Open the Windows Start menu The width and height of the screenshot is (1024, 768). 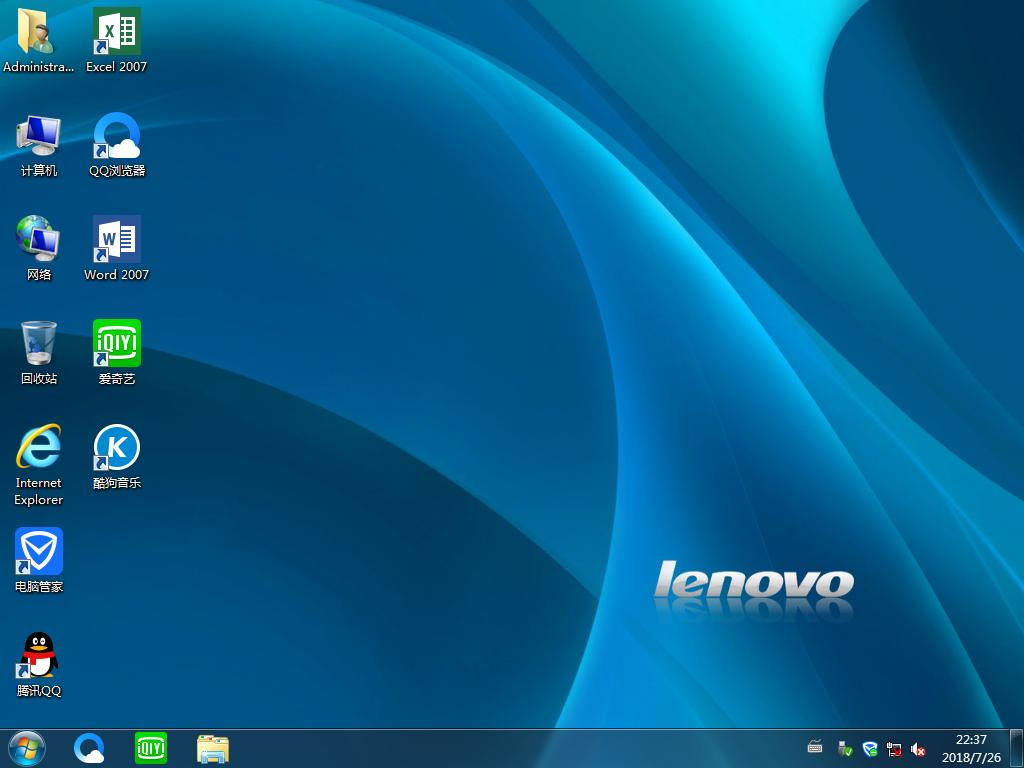[x=26, y=748]
